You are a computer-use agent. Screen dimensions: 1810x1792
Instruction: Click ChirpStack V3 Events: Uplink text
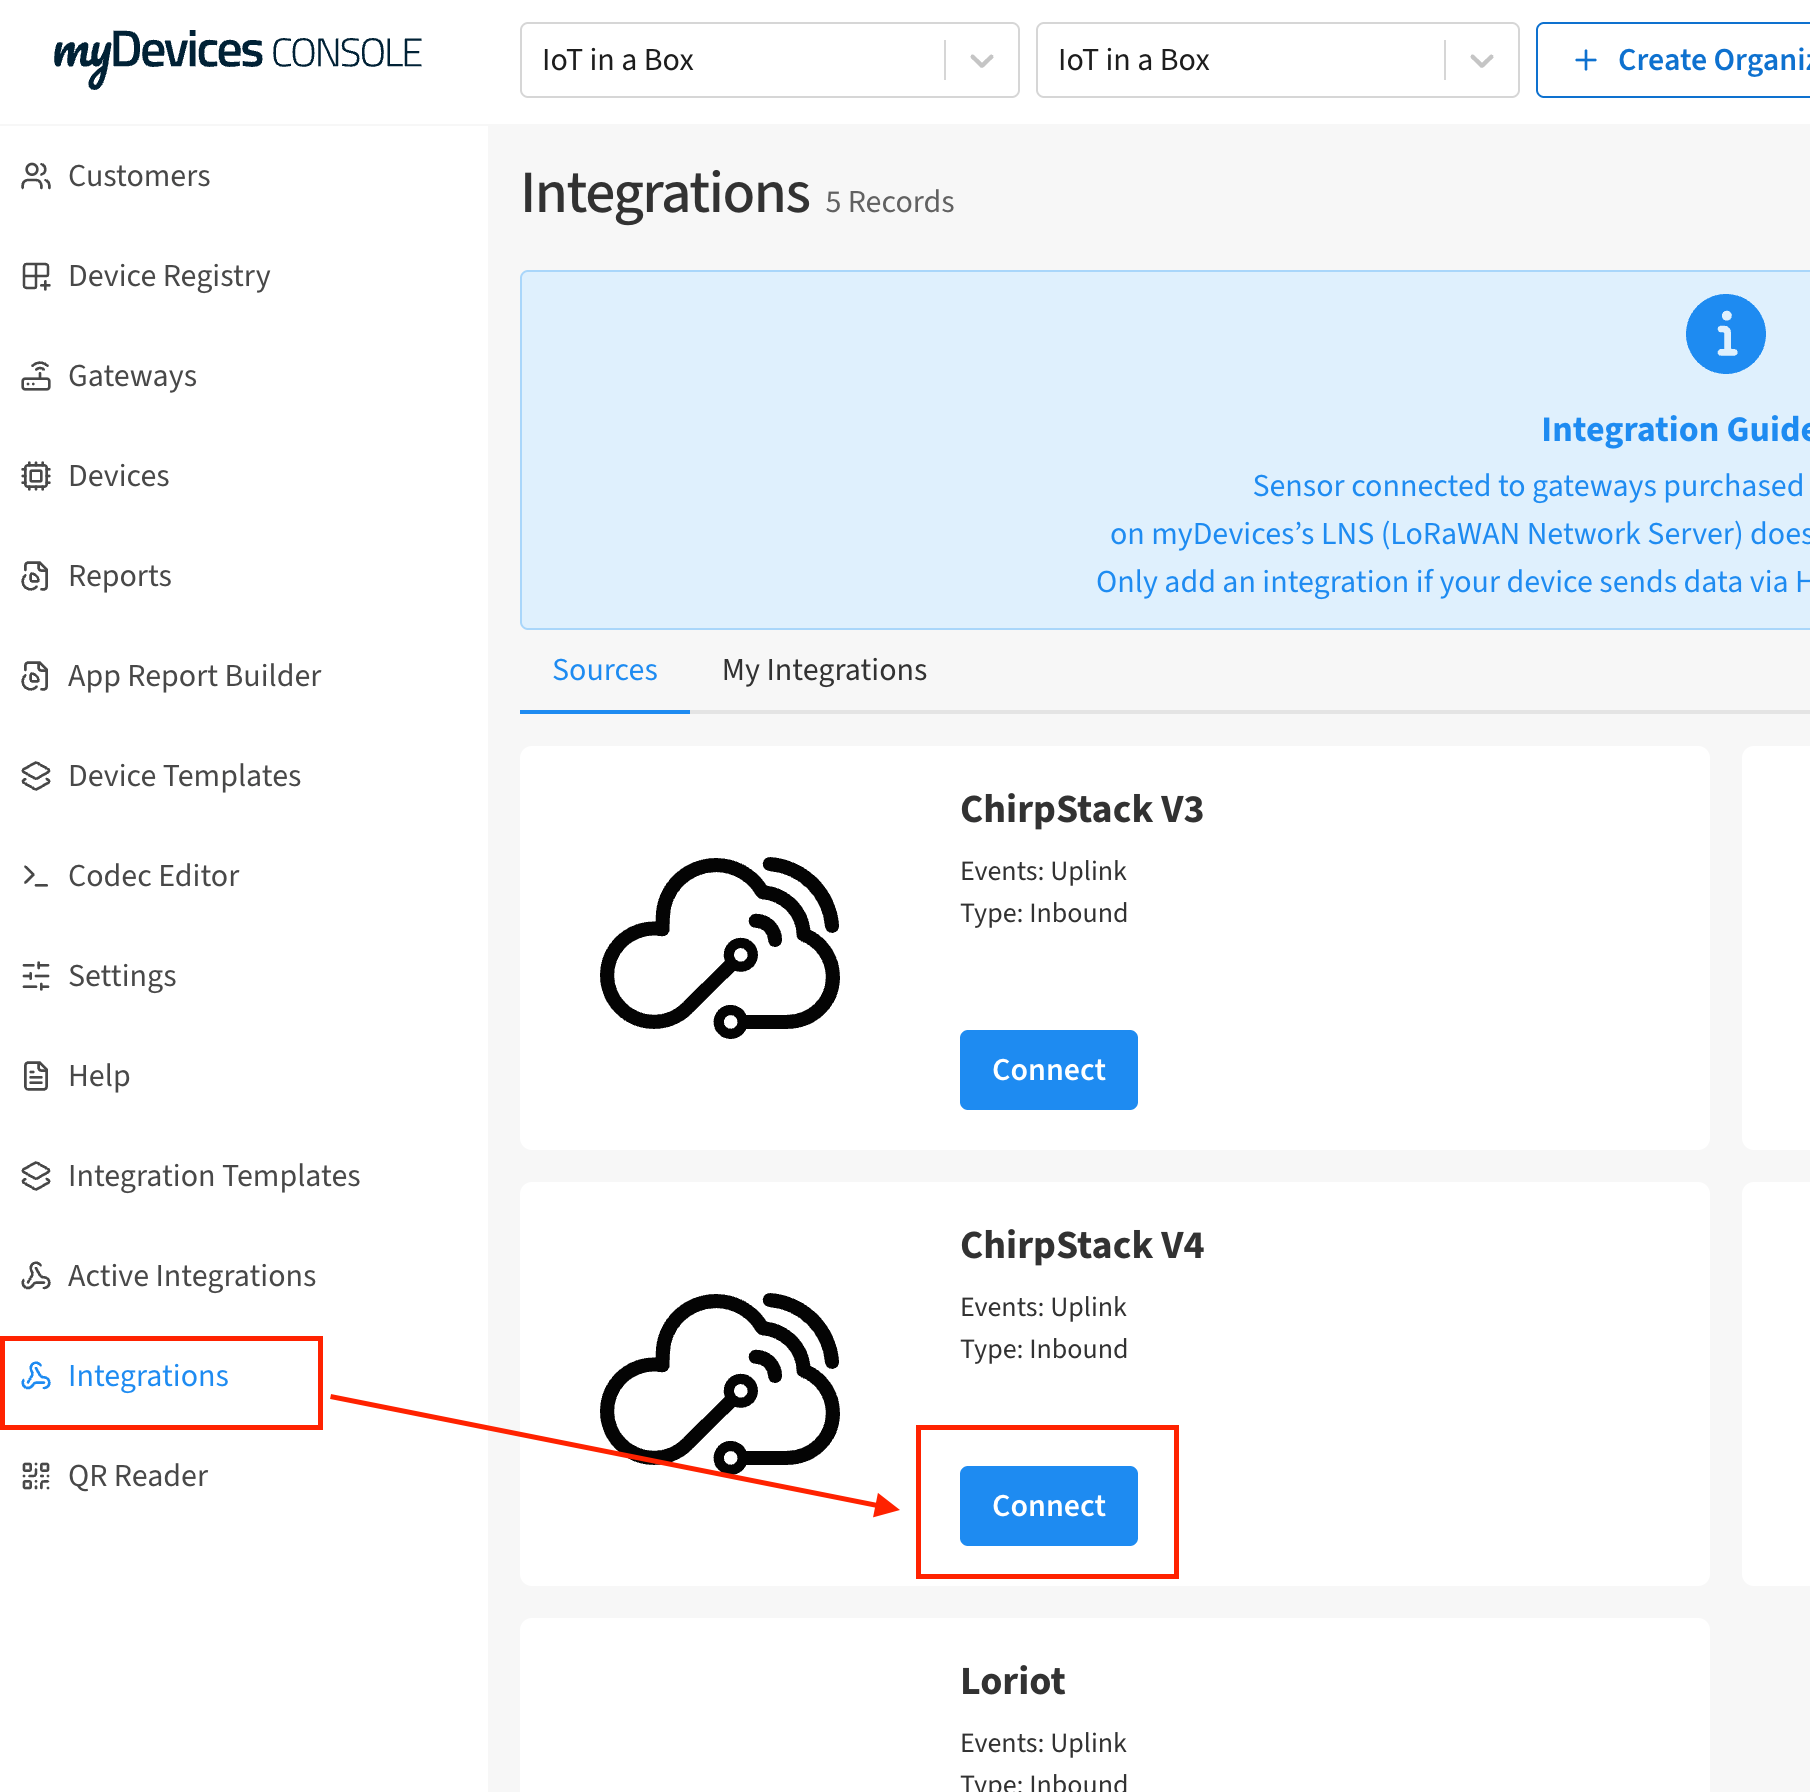pyautogui.click(x=1043, y=871)
